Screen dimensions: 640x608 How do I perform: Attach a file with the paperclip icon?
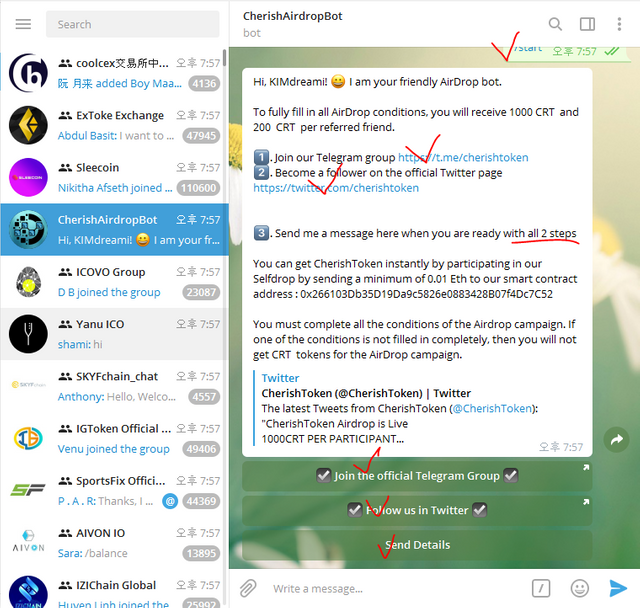point(248,588)
